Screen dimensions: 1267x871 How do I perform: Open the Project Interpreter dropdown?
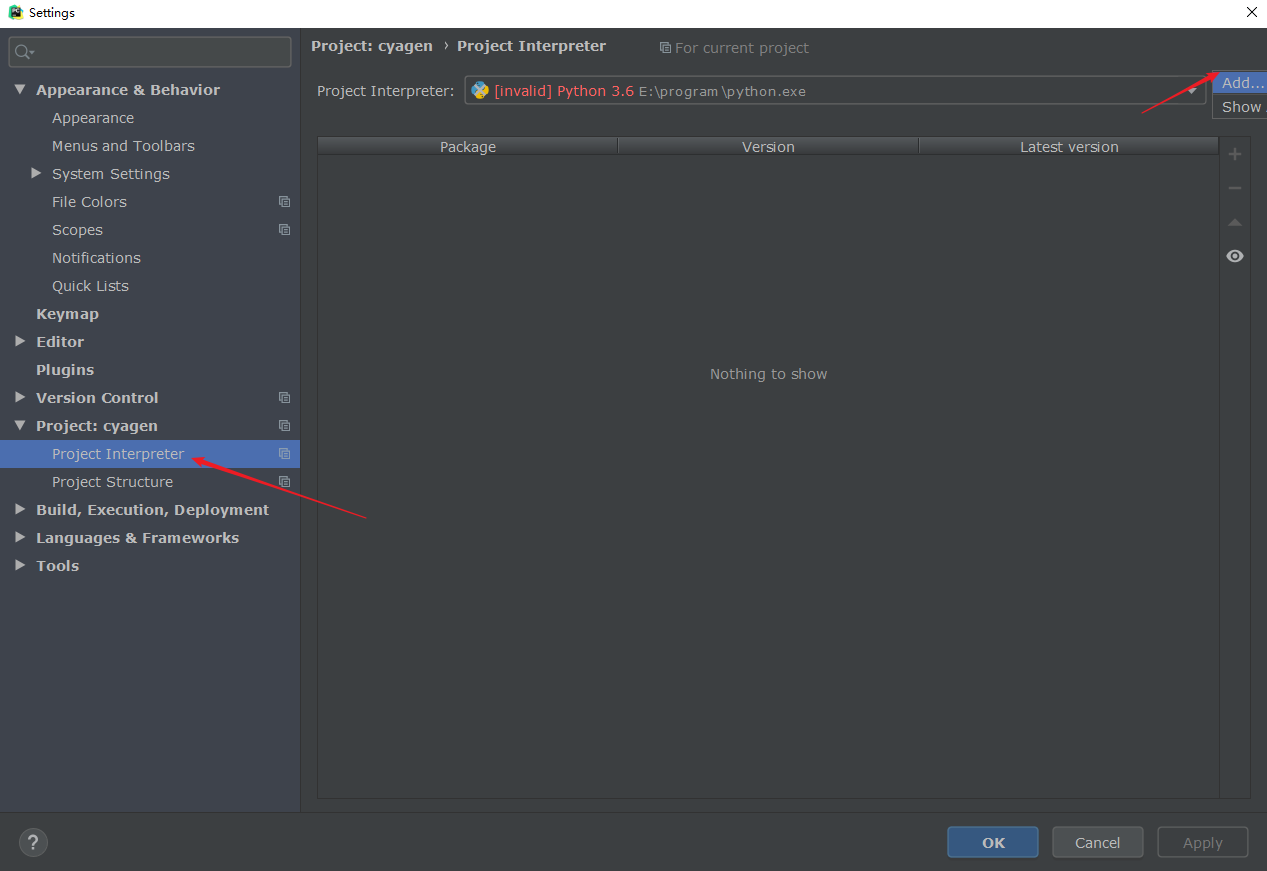pos(1192,90)
